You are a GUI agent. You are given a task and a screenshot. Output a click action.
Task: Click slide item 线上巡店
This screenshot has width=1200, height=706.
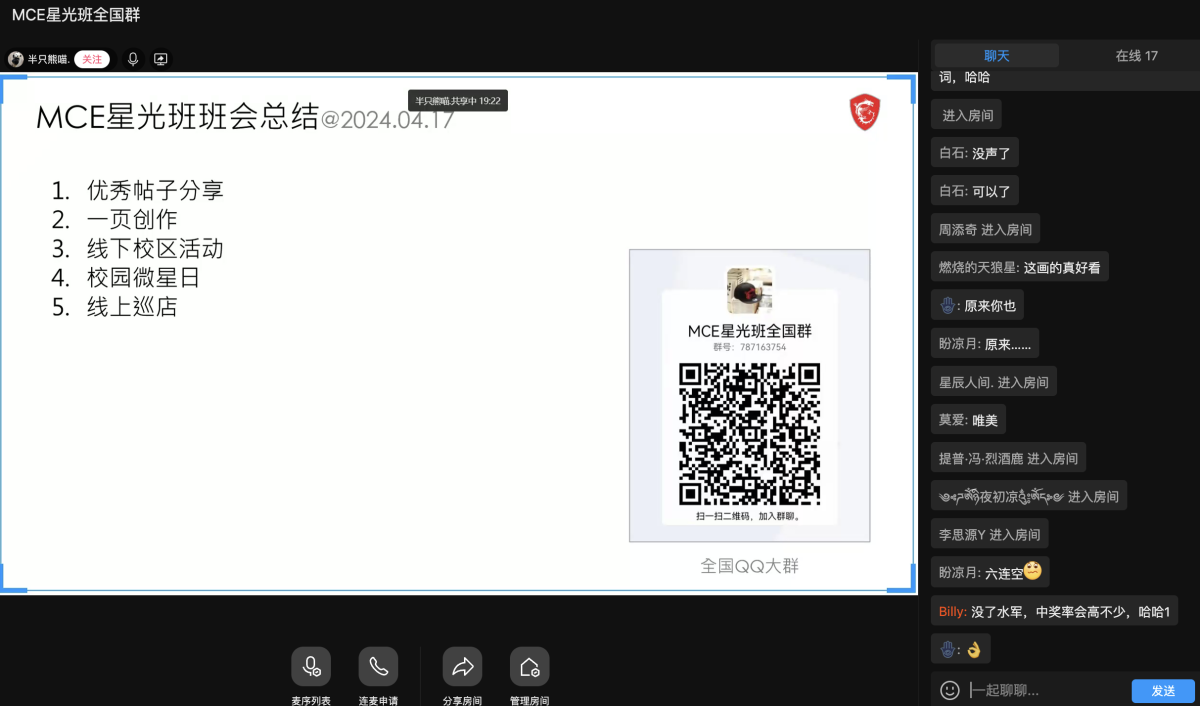pos(132,306)
